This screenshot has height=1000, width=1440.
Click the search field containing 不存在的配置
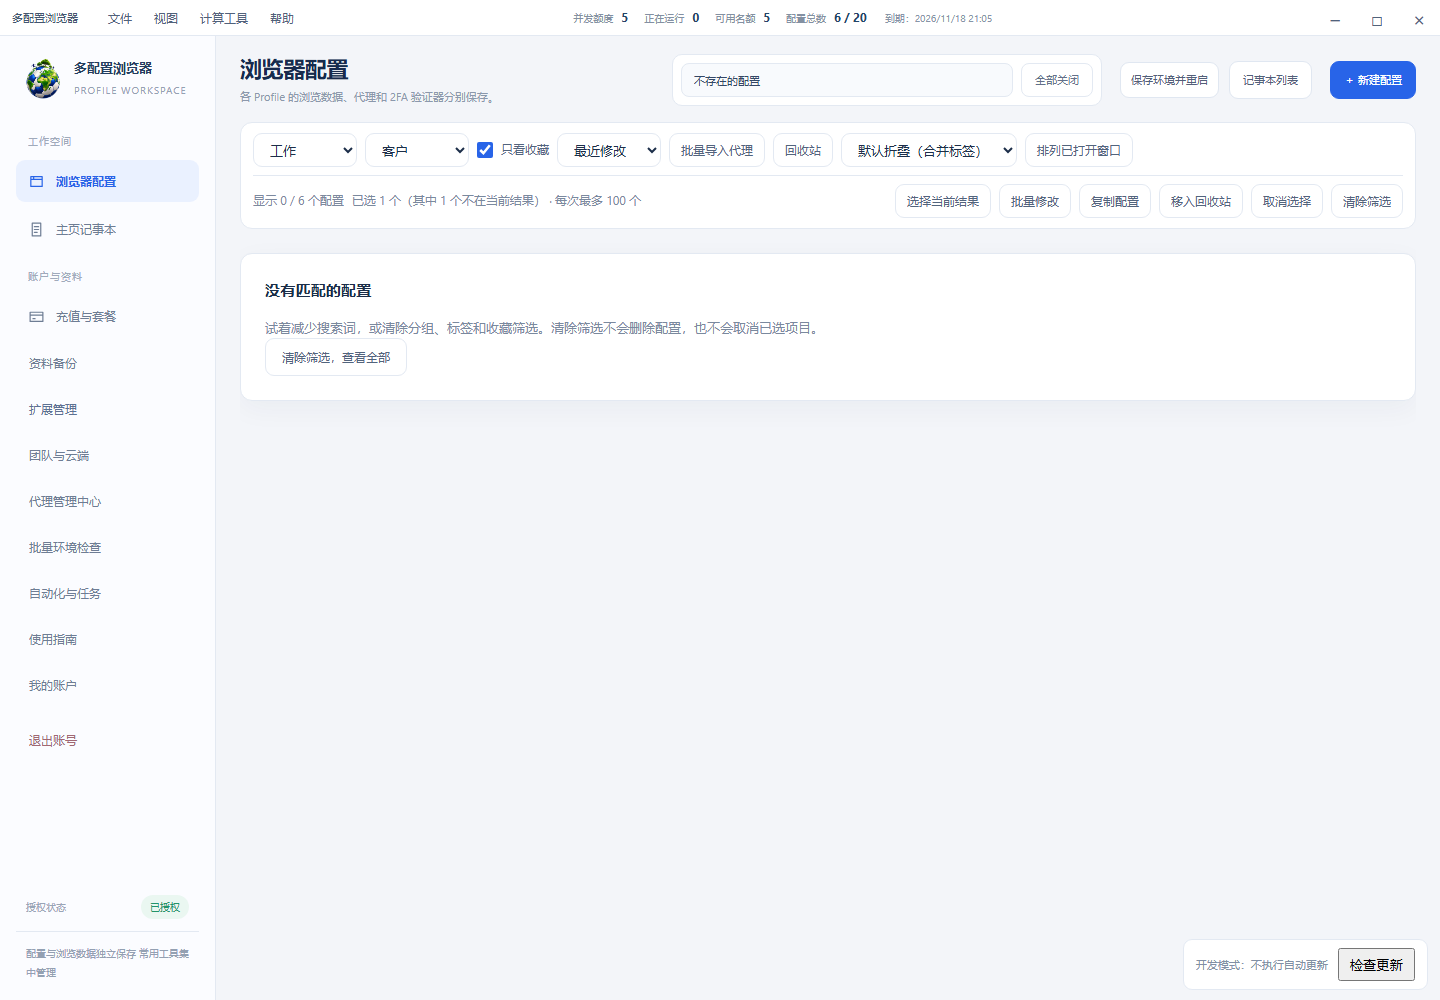[x=847, y=80]
